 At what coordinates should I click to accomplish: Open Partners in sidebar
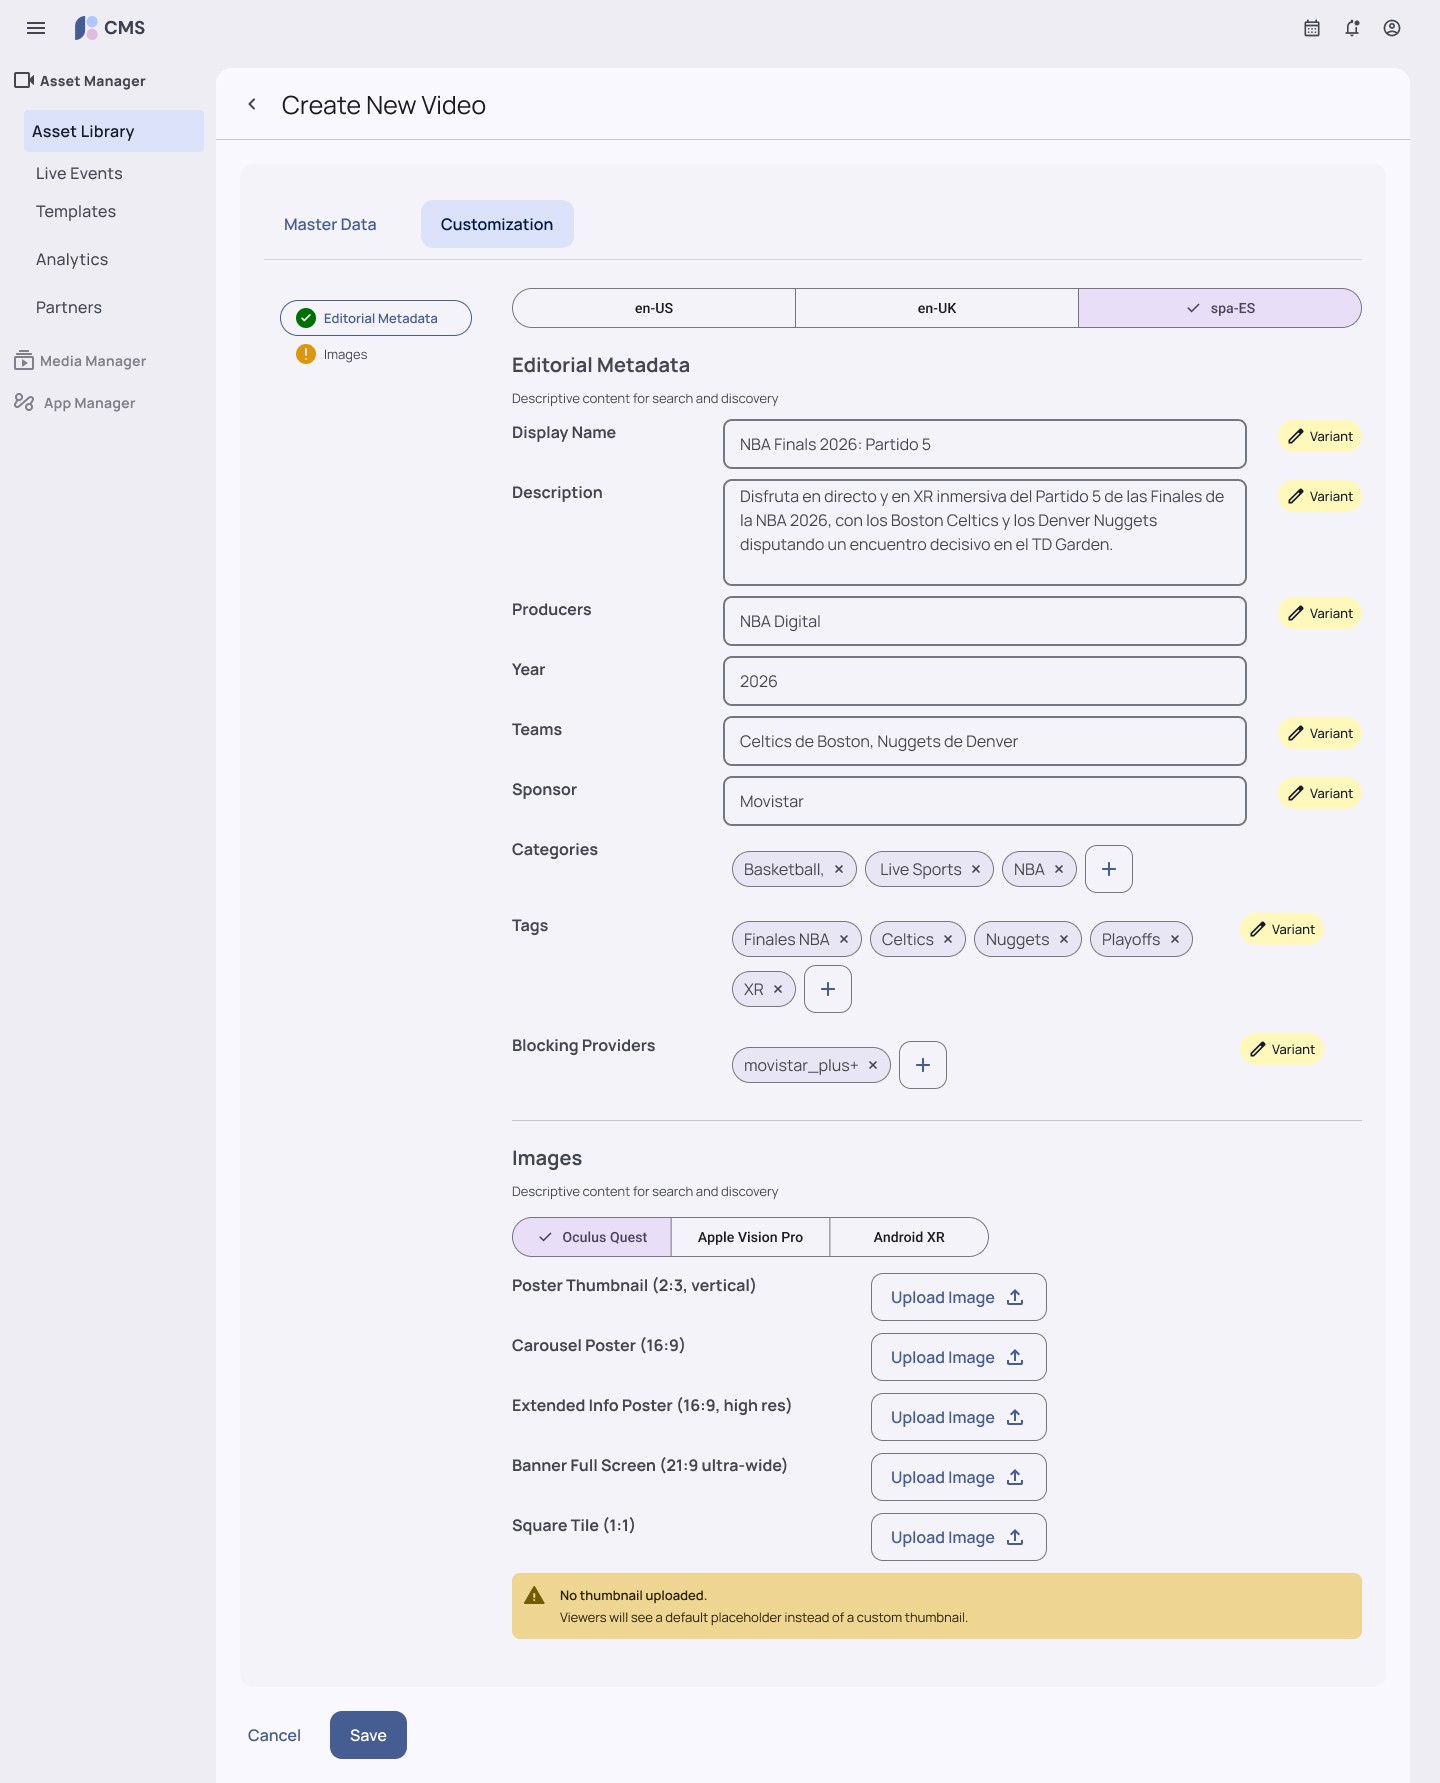tap(69, 307)
